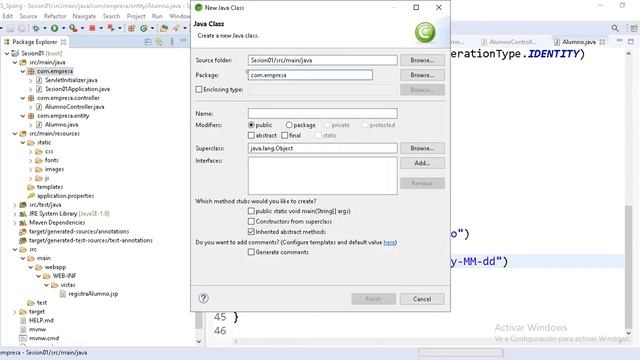The height and width of the screenshot is (360, 640).
Task: Click the Superclass input field
Action: pos(322,148)
